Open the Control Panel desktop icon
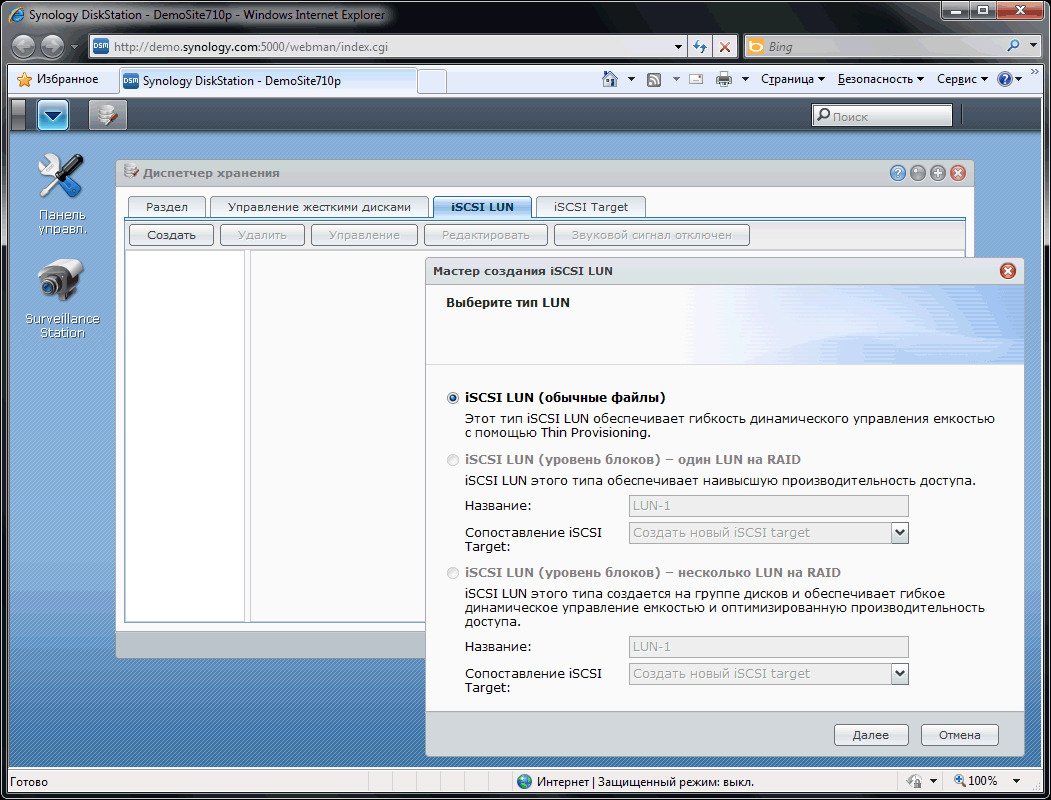The image size is (1051, 800). (x=62, y=180)
